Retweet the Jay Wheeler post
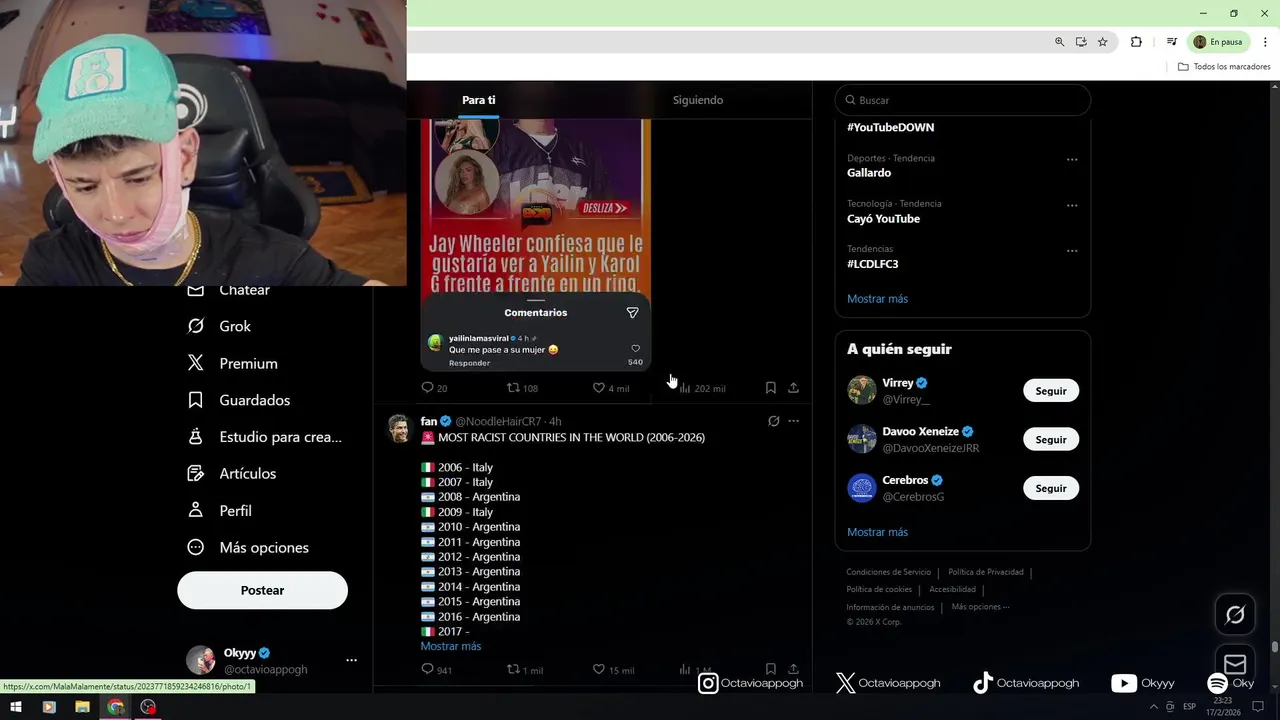Screen dimensions: 1280x720 click(x=513, y=387)
